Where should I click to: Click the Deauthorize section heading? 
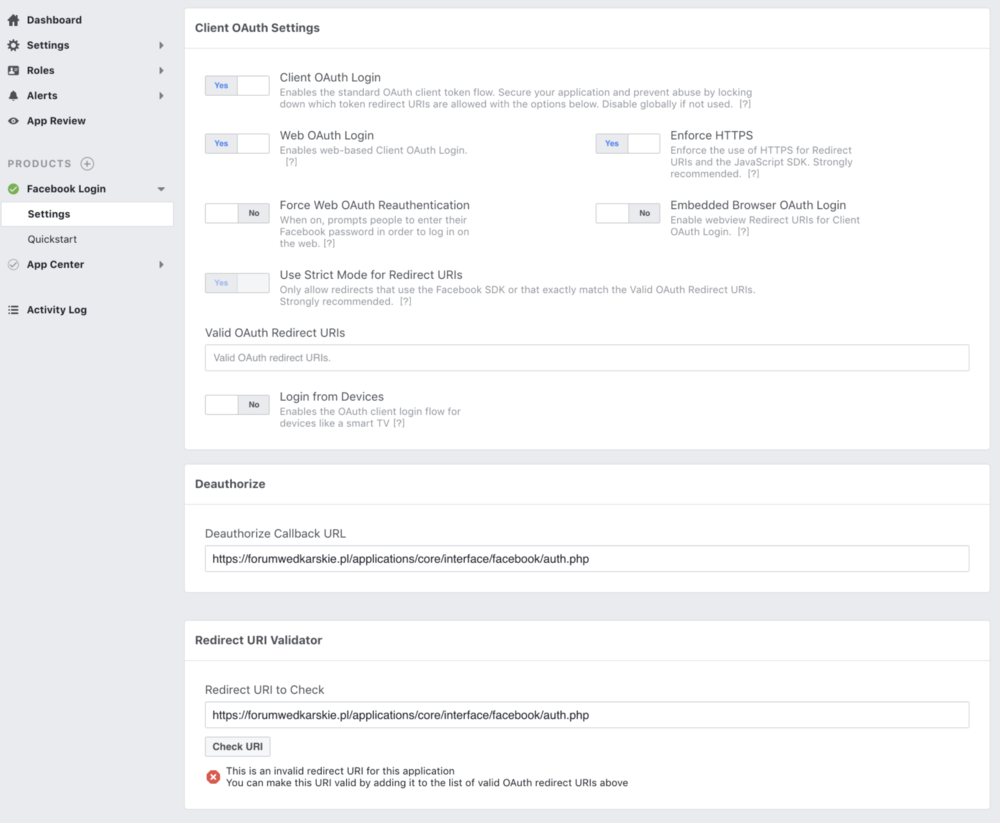click(x=230, y=484)
